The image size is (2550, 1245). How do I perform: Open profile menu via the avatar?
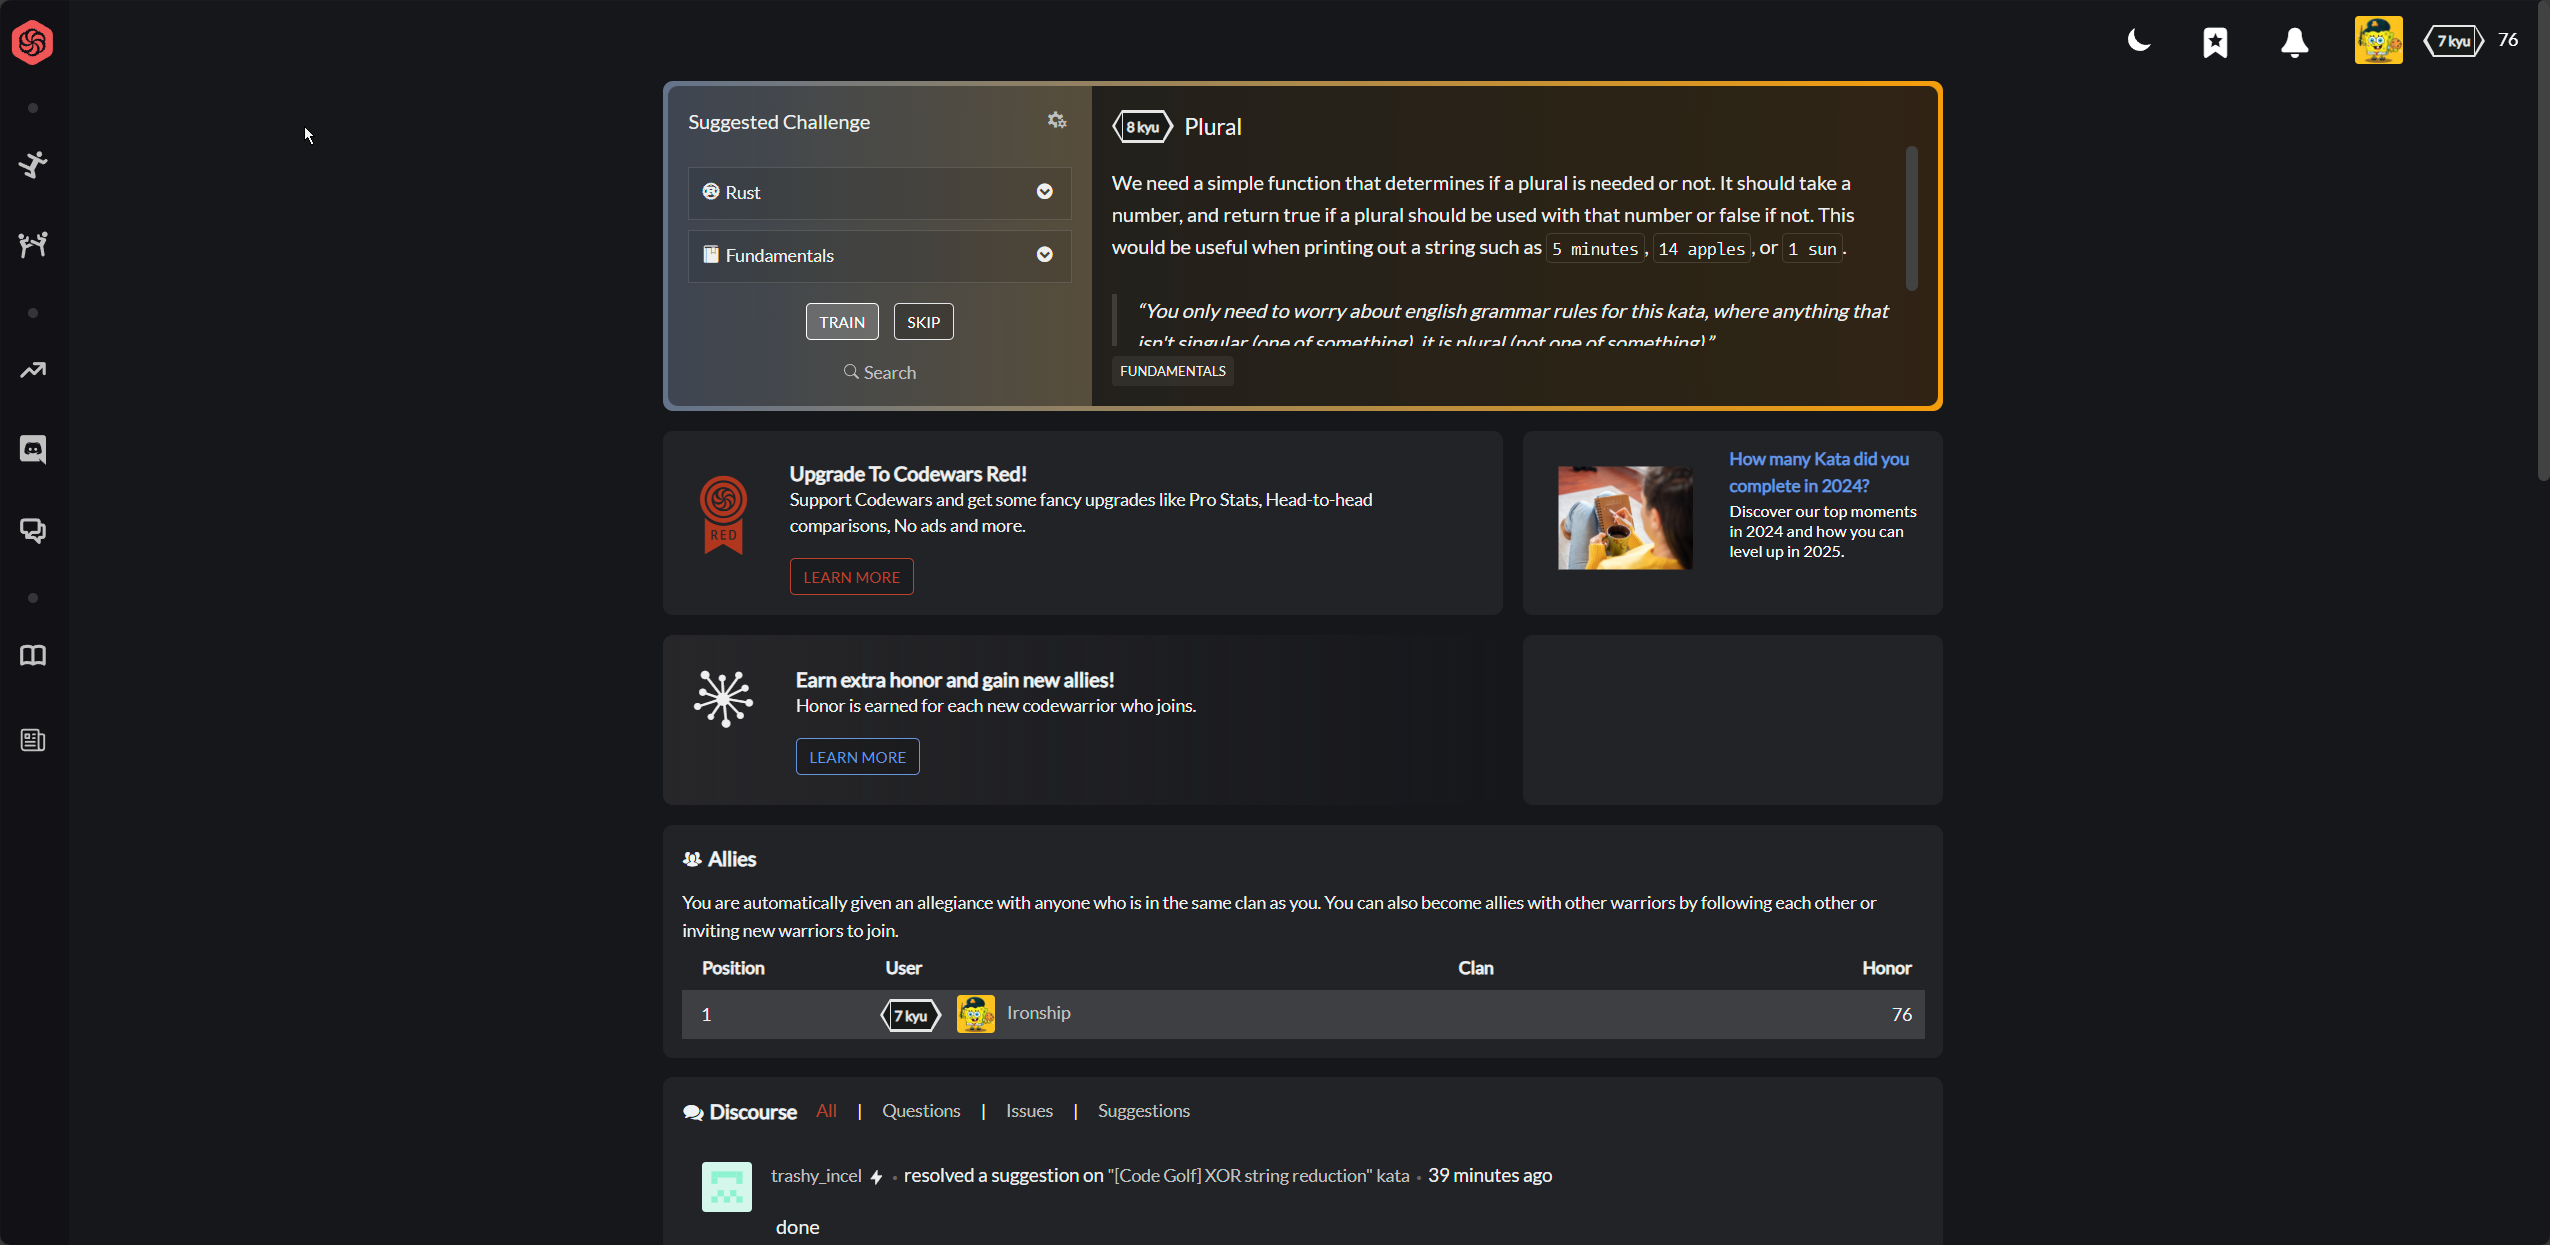pos(2379,41)
